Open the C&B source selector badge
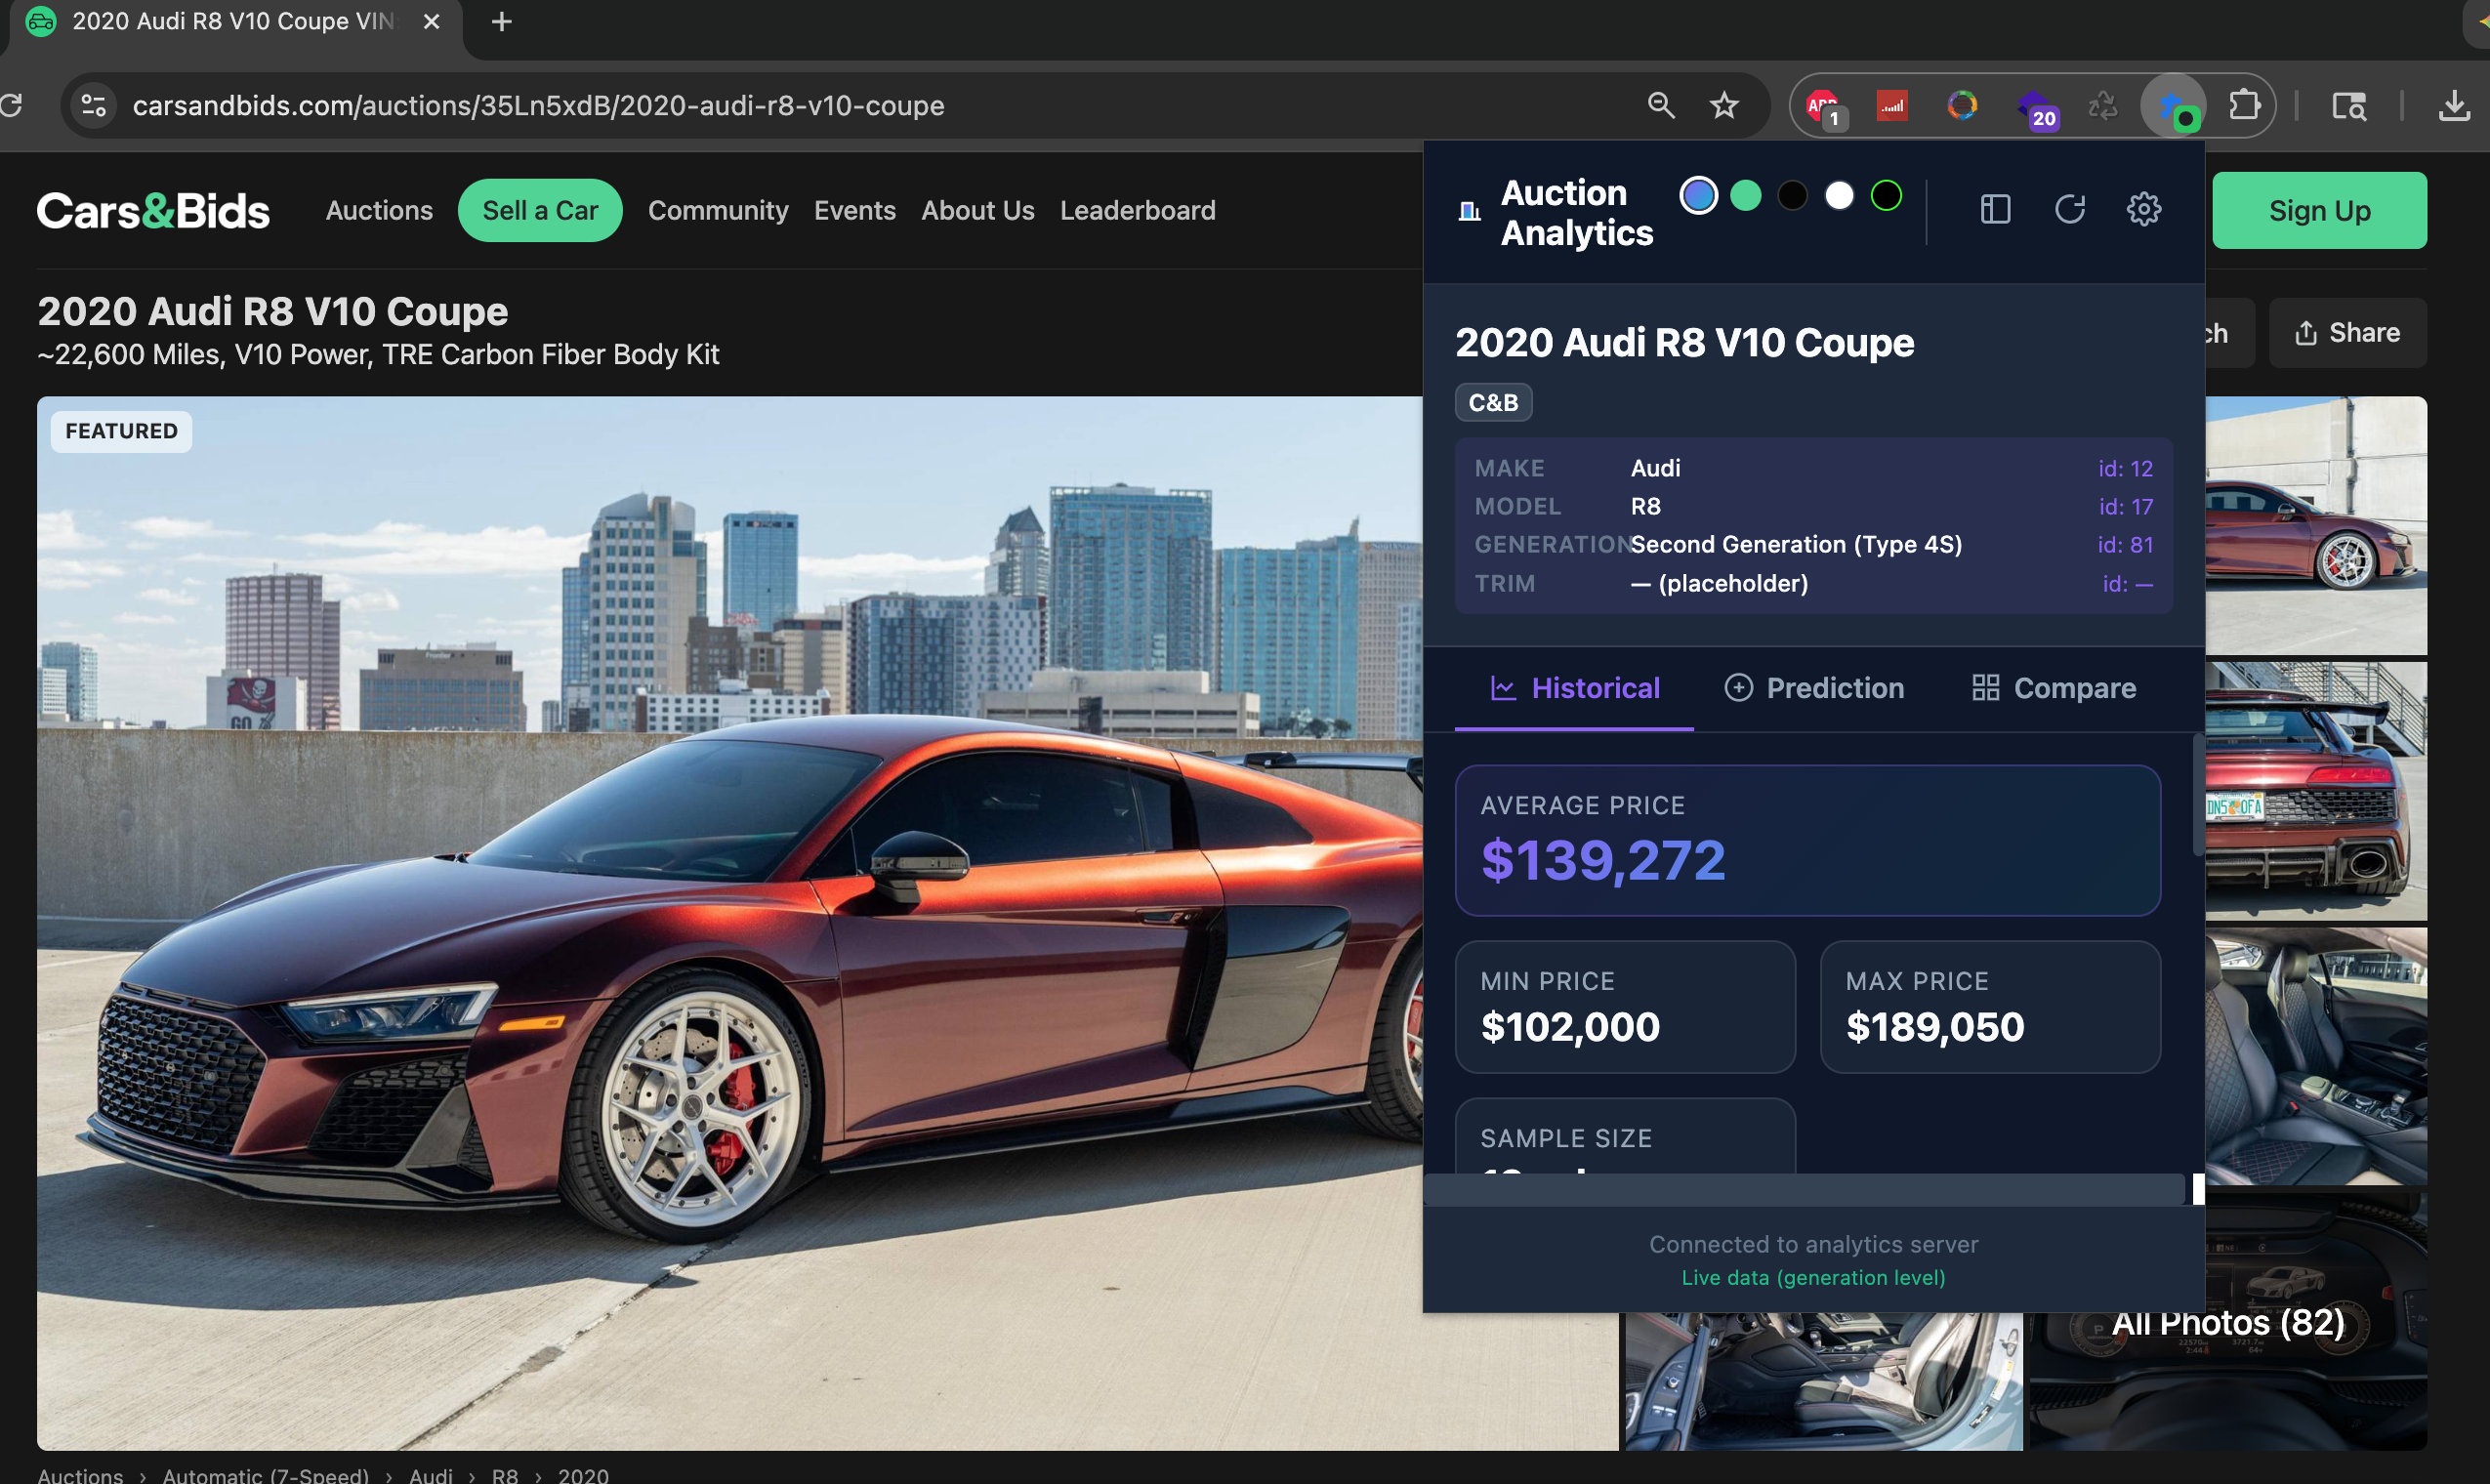Screen dimensions: 2490x1484 [x=1492, y=402]
